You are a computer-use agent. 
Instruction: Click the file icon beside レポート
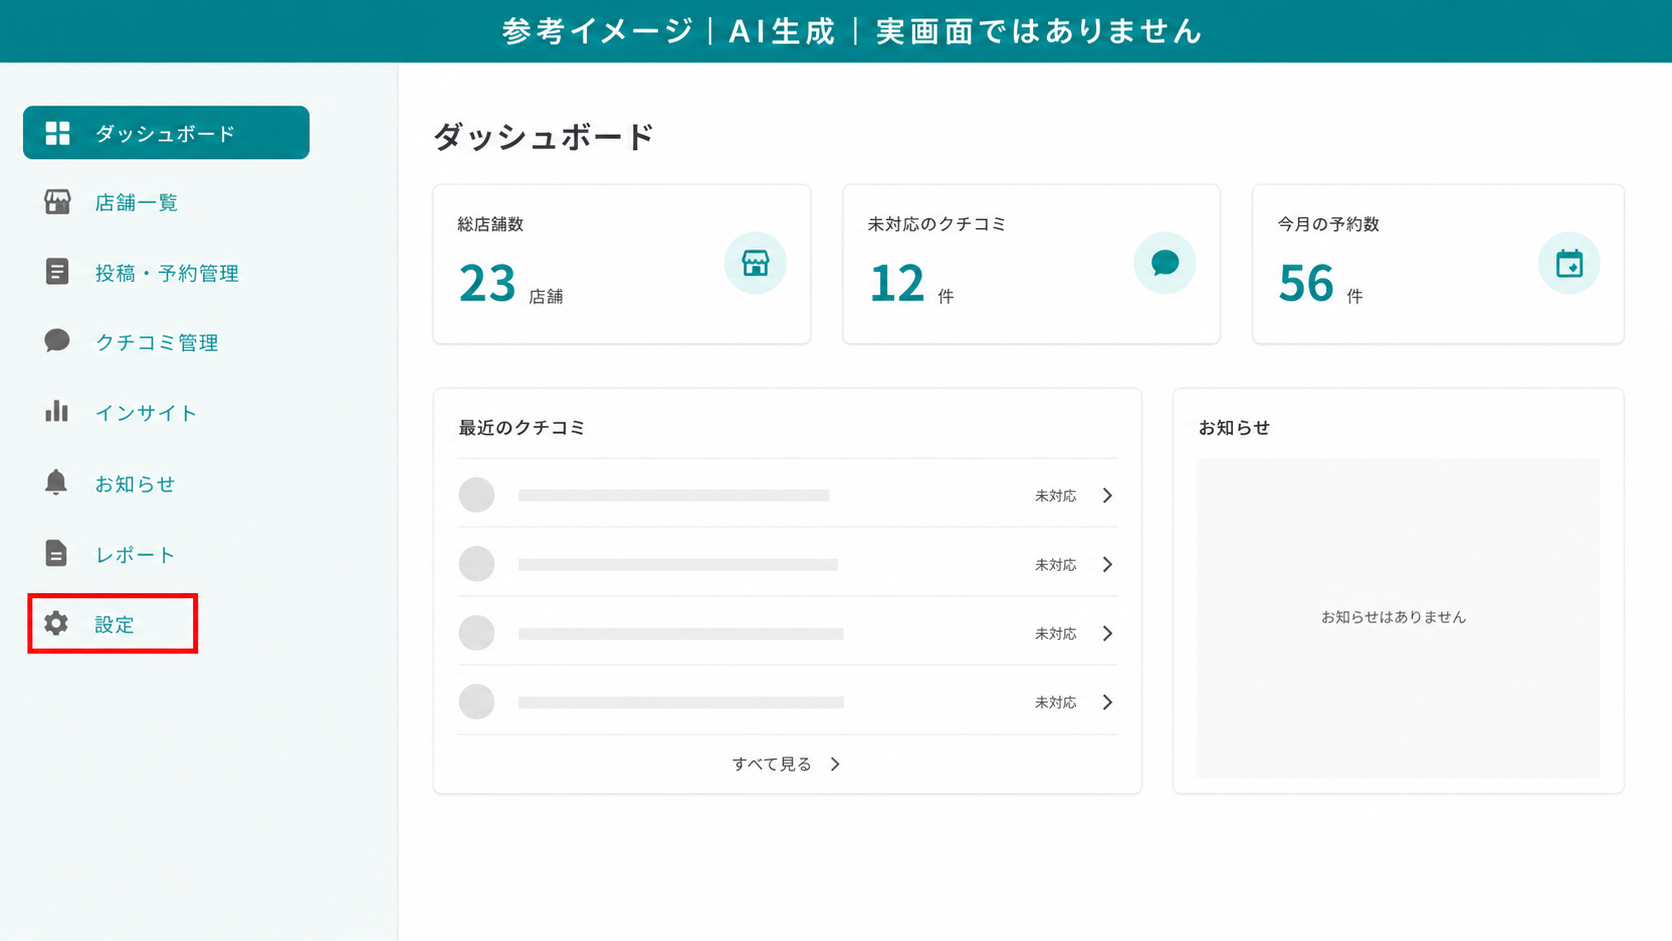[x=56, y=553]
